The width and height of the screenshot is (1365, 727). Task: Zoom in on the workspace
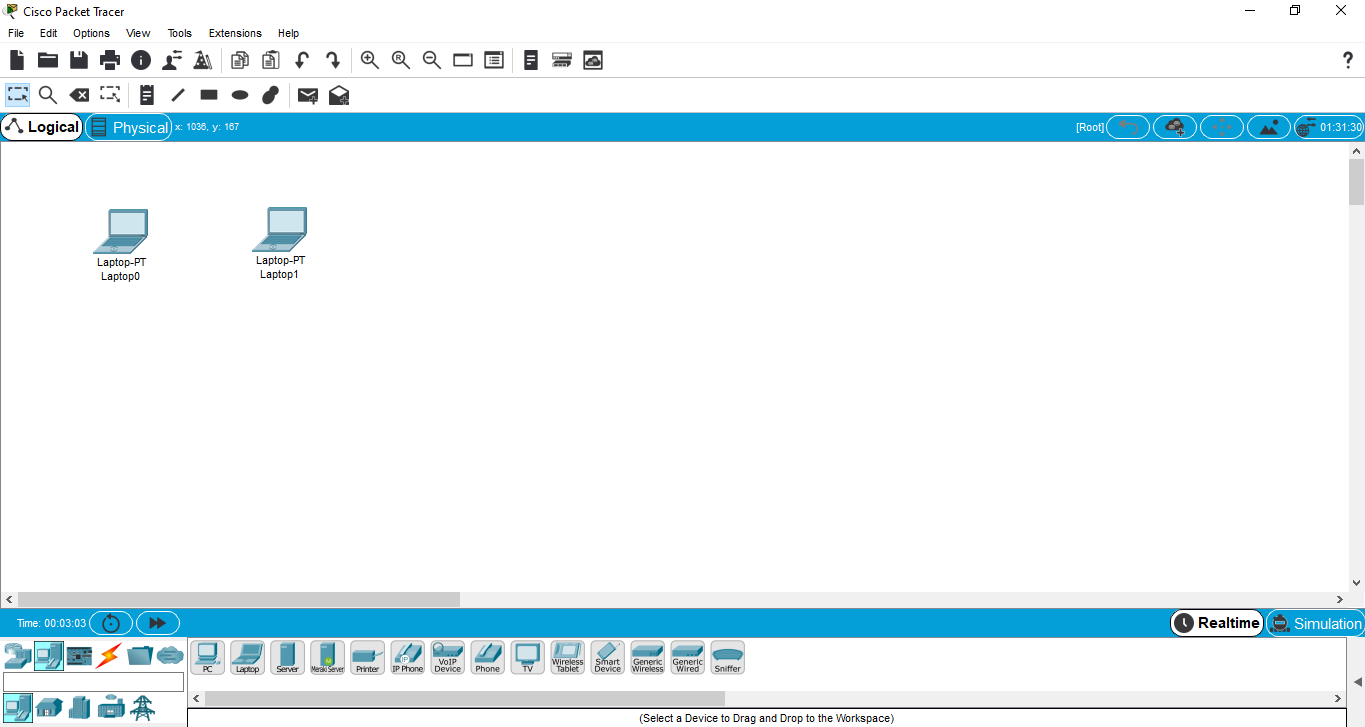[370, 60]
